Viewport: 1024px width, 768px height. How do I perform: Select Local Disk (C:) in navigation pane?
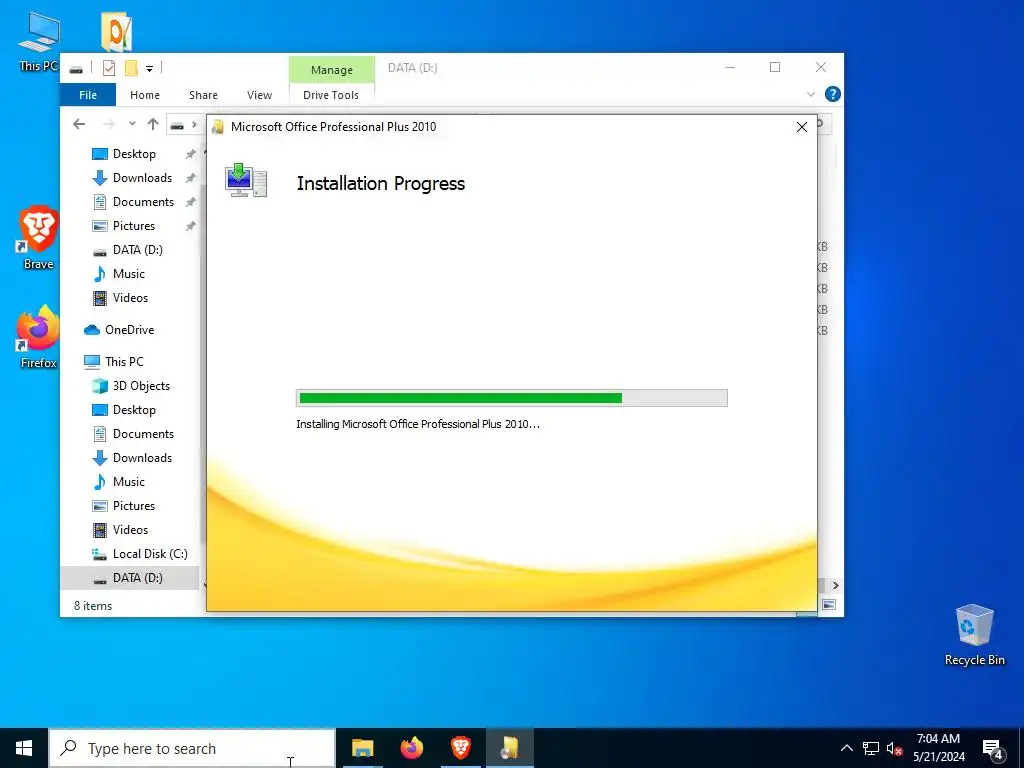coord(150,554)
